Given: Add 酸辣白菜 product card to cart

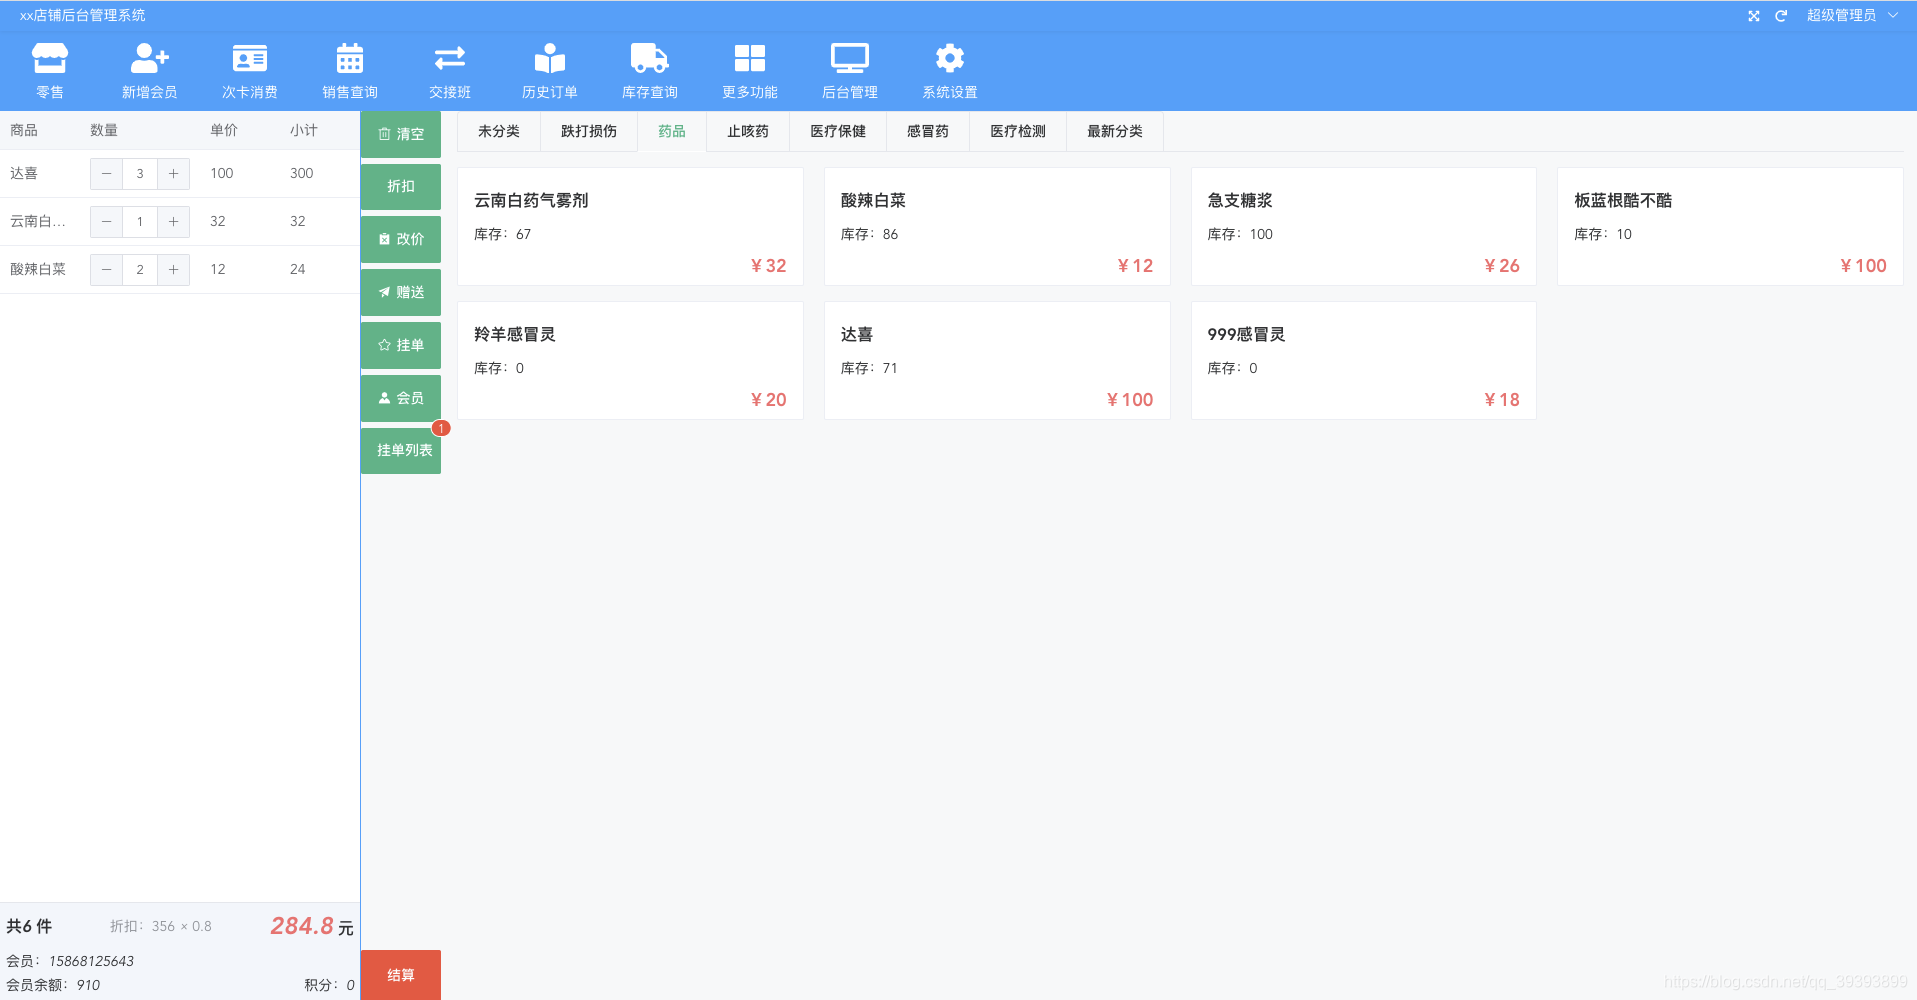Looking at the screenshot, I should point(997,227).
